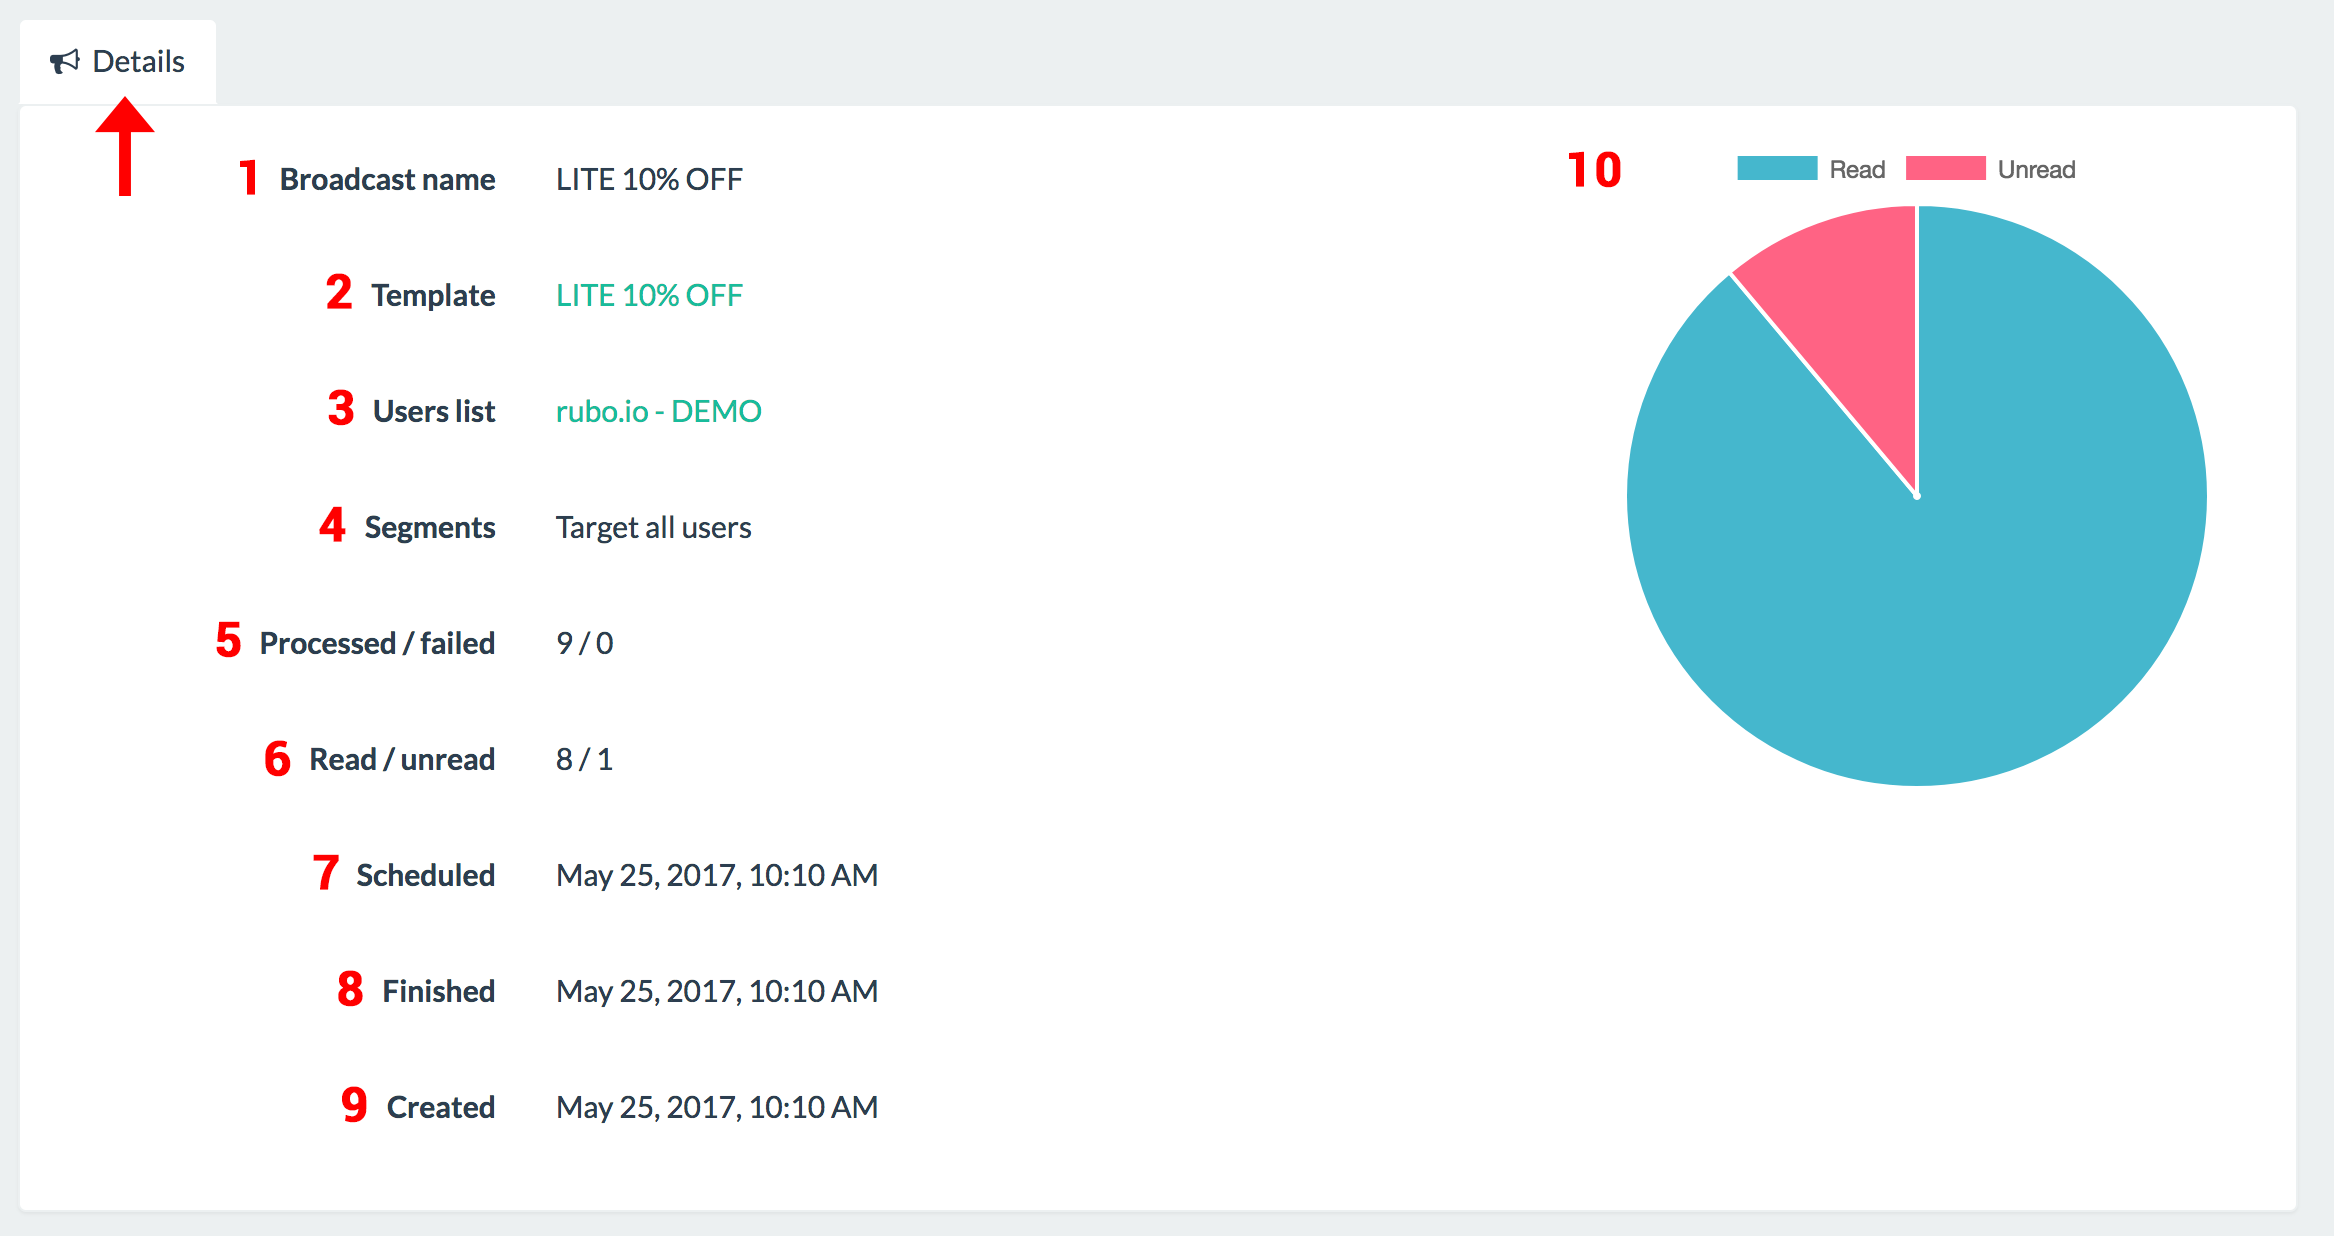Click the Processed / failed count 9 / 0
The width and height of the screenshot is (2334, 1236).
584,643
